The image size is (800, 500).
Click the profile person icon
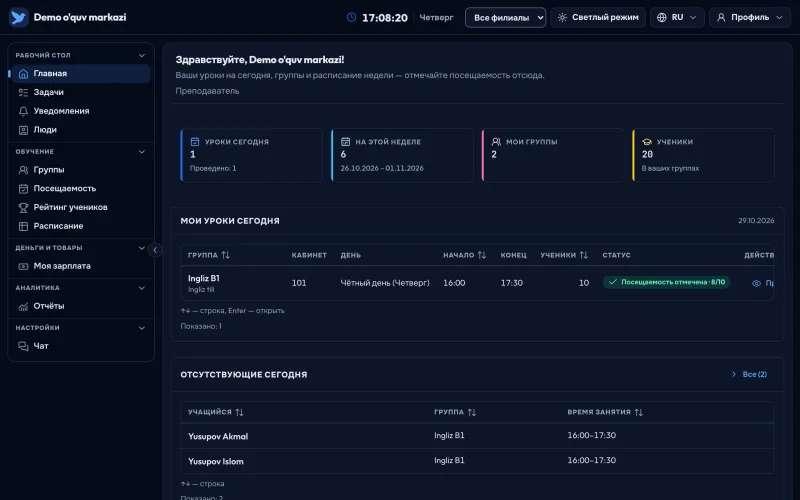(721, 17)
